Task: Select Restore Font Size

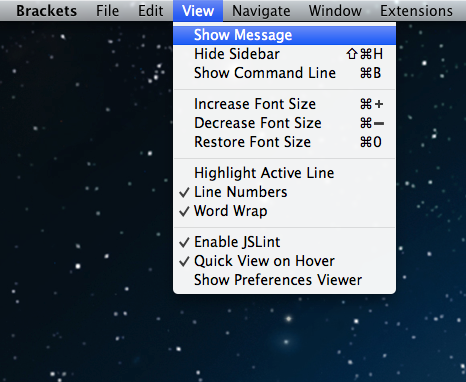Action: tap(284, 142)
